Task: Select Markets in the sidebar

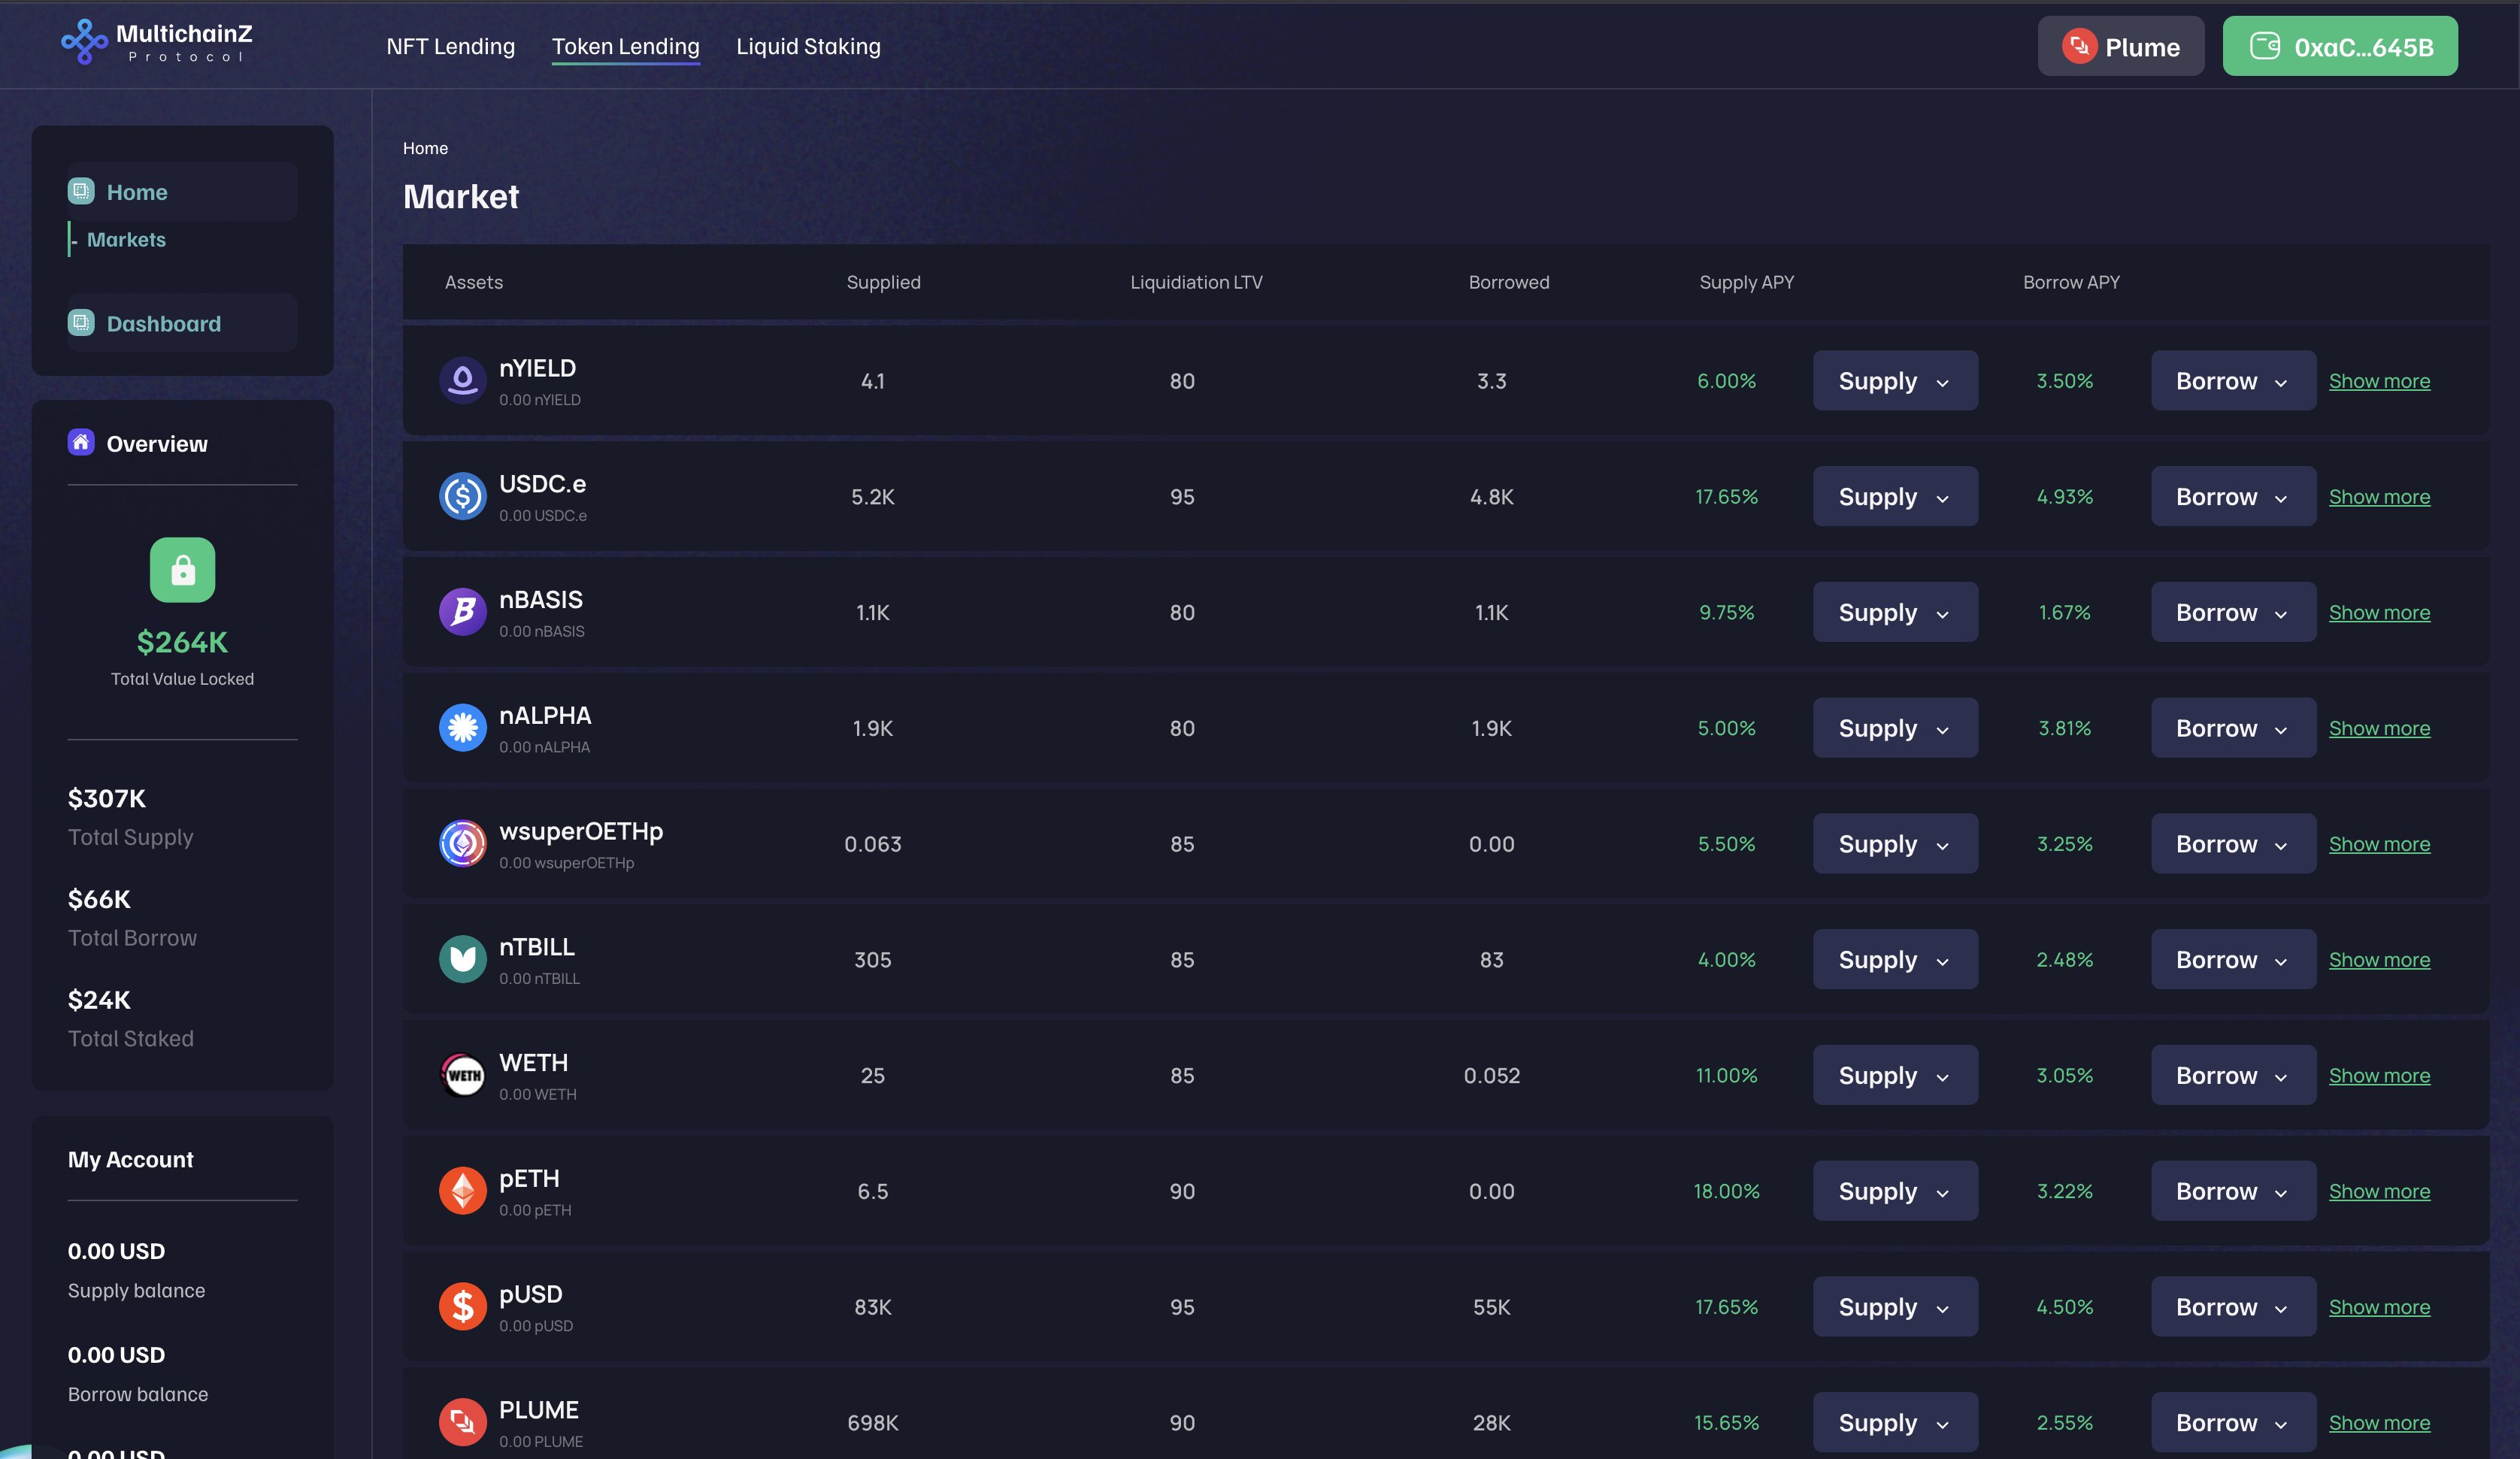Action: [127, 239]
